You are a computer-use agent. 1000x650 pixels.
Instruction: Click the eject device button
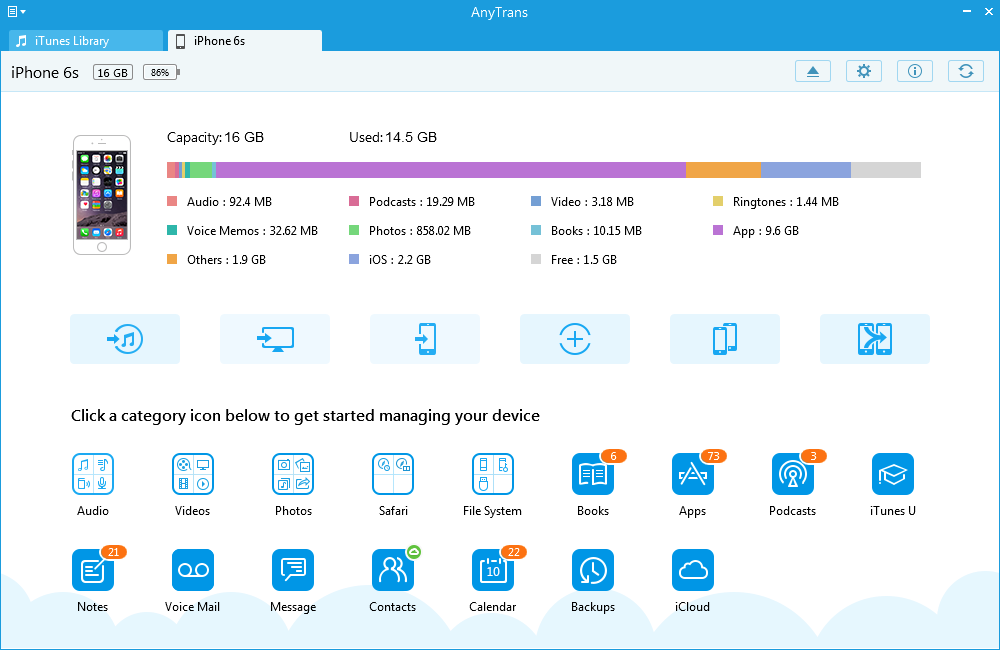click(x=812, y=71)
